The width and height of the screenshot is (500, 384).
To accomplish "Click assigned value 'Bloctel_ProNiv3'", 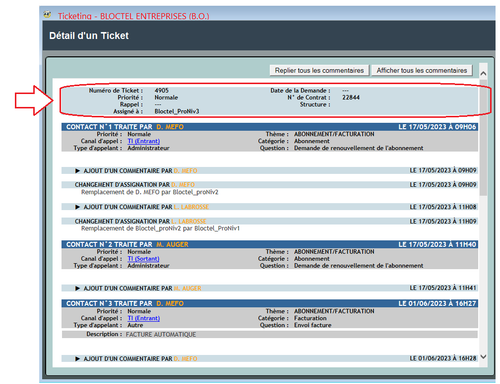I will click(x=177, y=111).
